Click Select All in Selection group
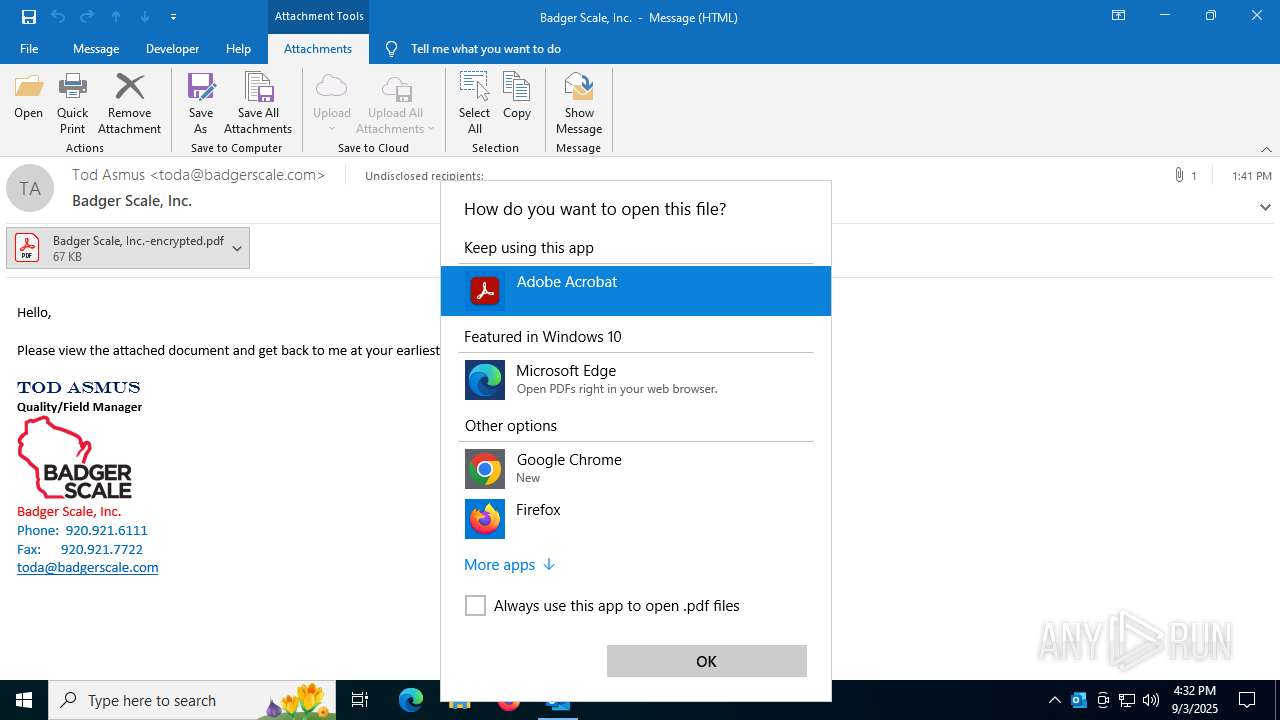1280x720 pixels. click(475, 103)
